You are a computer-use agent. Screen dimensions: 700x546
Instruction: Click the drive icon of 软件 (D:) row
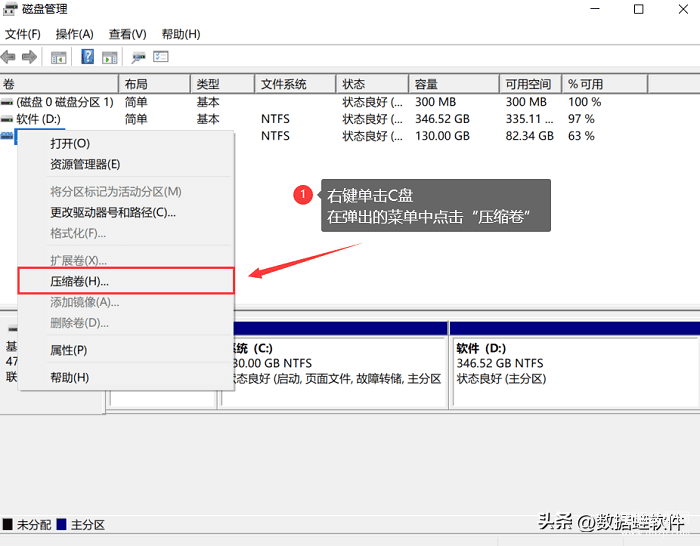tap(7, 119)
